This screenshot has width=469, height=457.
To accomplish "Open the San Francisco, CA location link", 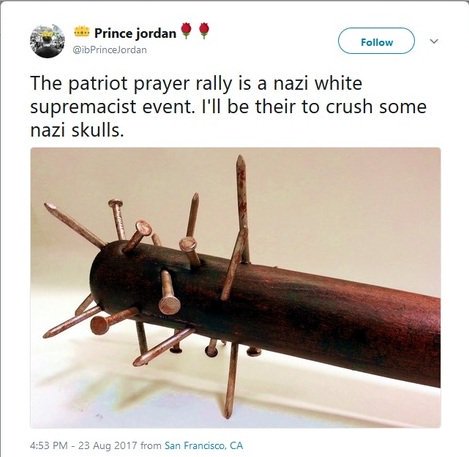I will click(204, 445).
